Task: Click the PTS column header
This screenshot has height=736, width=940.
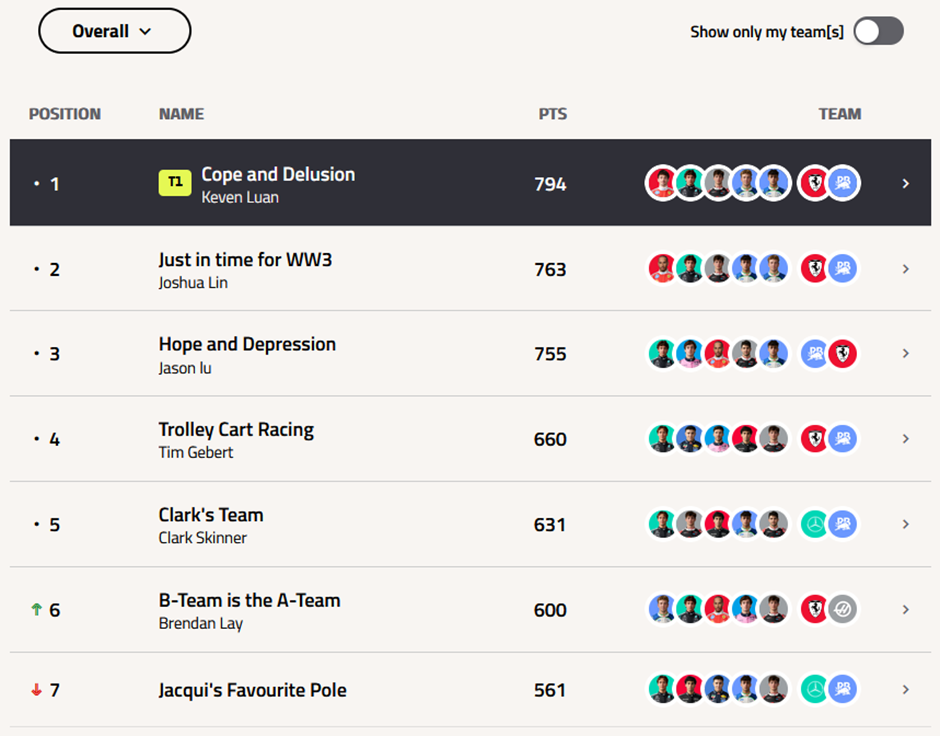Action: click(x=552, y=114)
